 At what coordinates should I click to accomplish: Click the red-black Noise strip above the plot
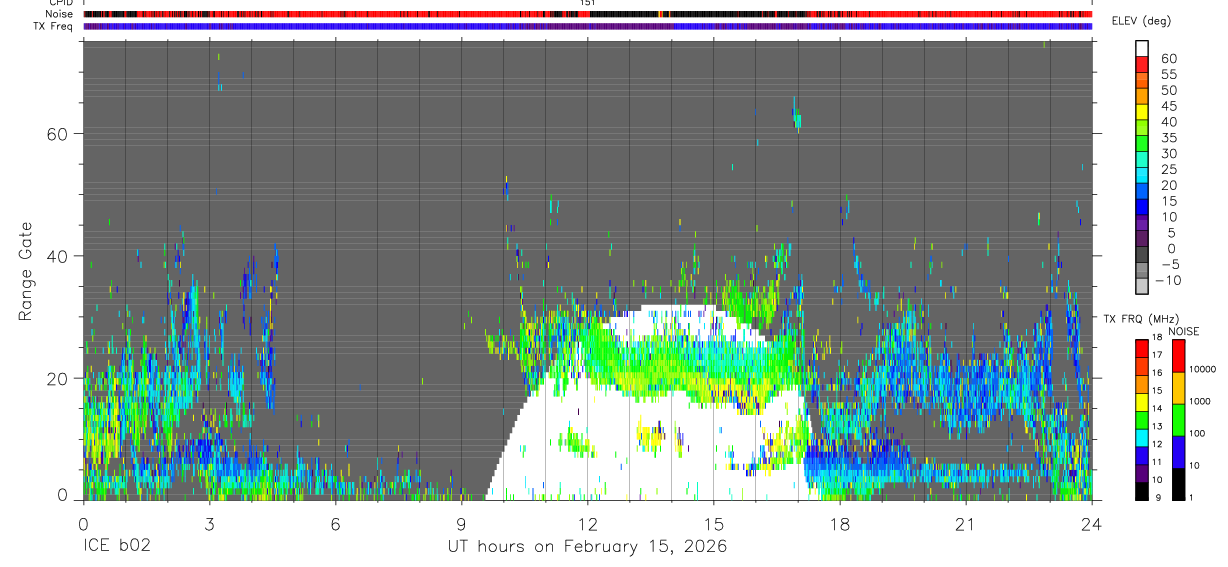pos(587,14)
